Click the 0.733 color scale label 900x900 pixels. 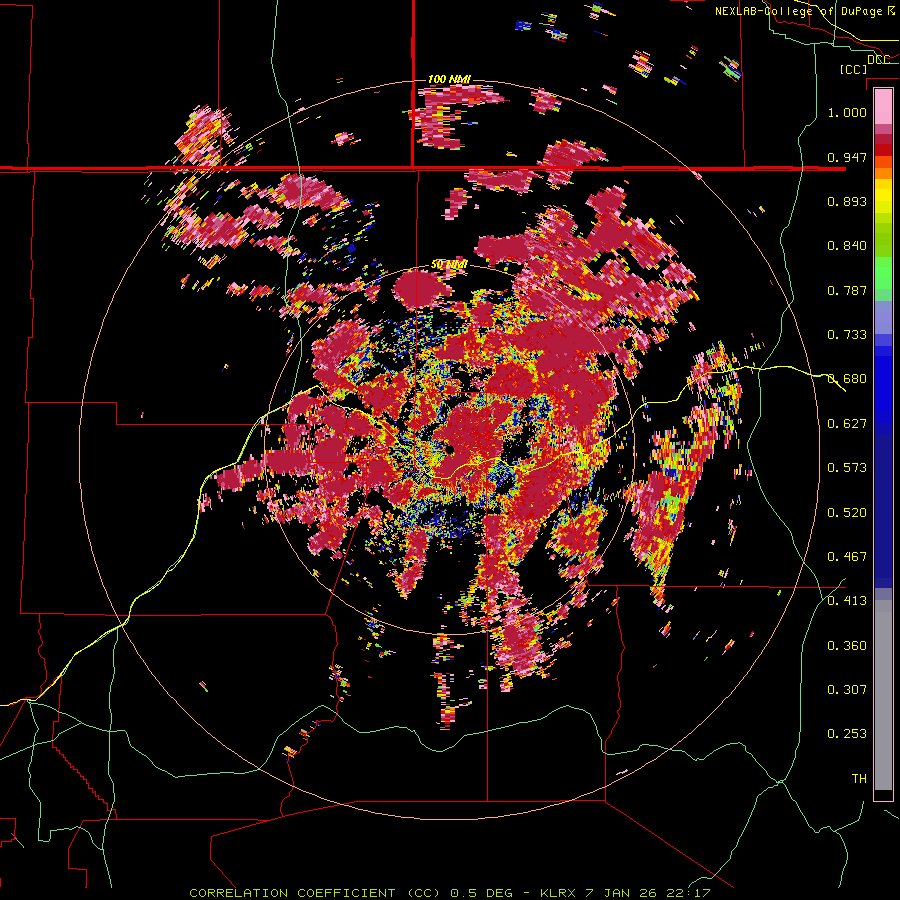pos(847,335)
